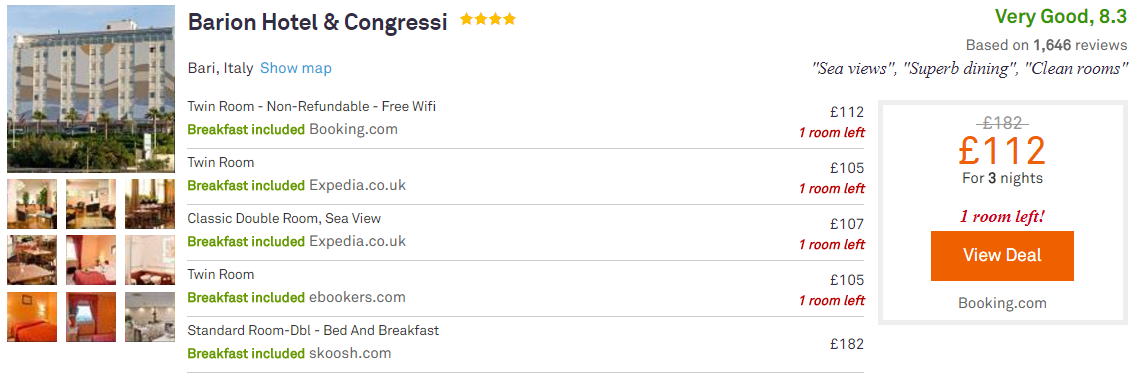This screenshot has height=375, width=1134.
Task: Click the £182 price on the skoosh row
Action: point(847,344)
